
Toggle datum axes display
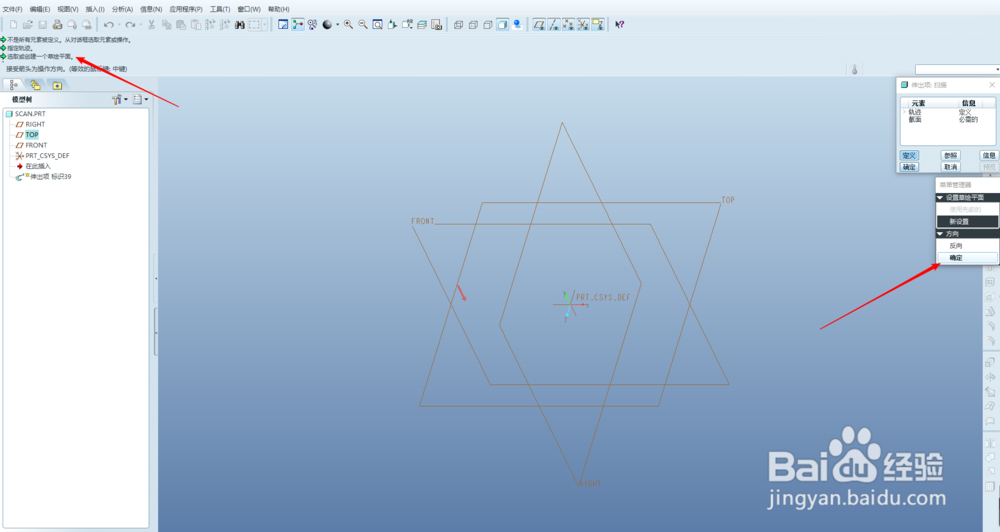pos(554,24)
